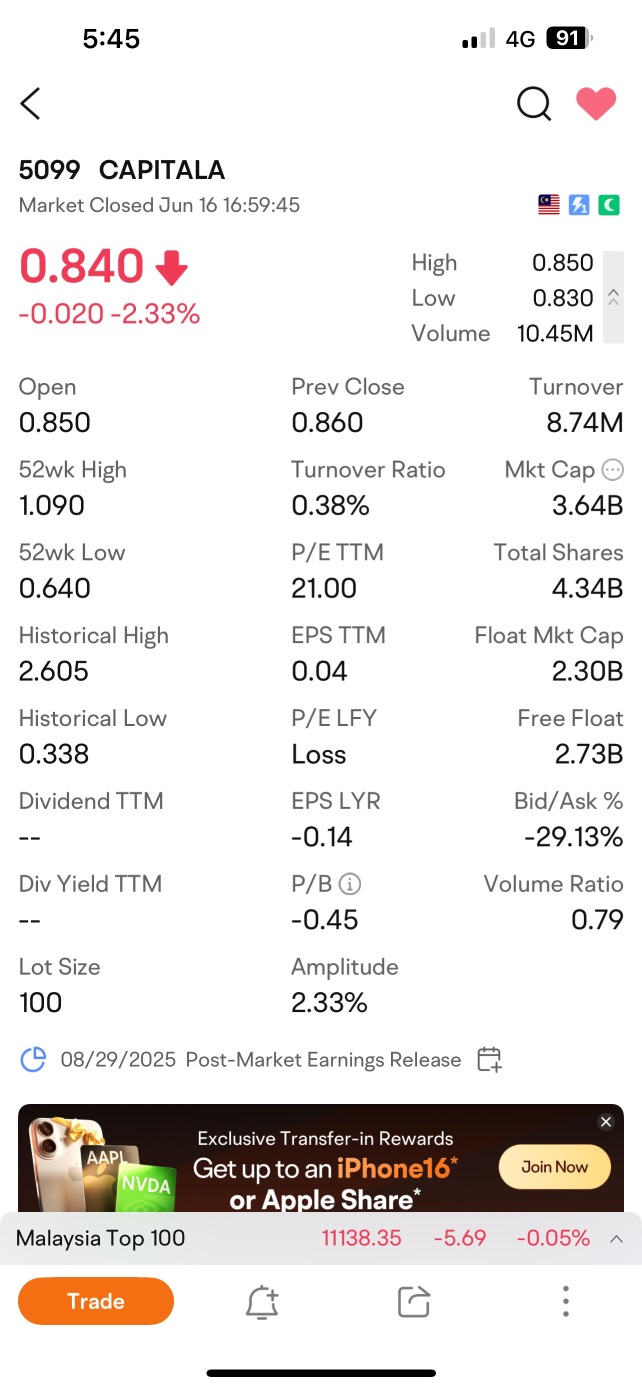Share the stock via share icon
Screen dimensions: 642x1389
tap(413, 1301)
